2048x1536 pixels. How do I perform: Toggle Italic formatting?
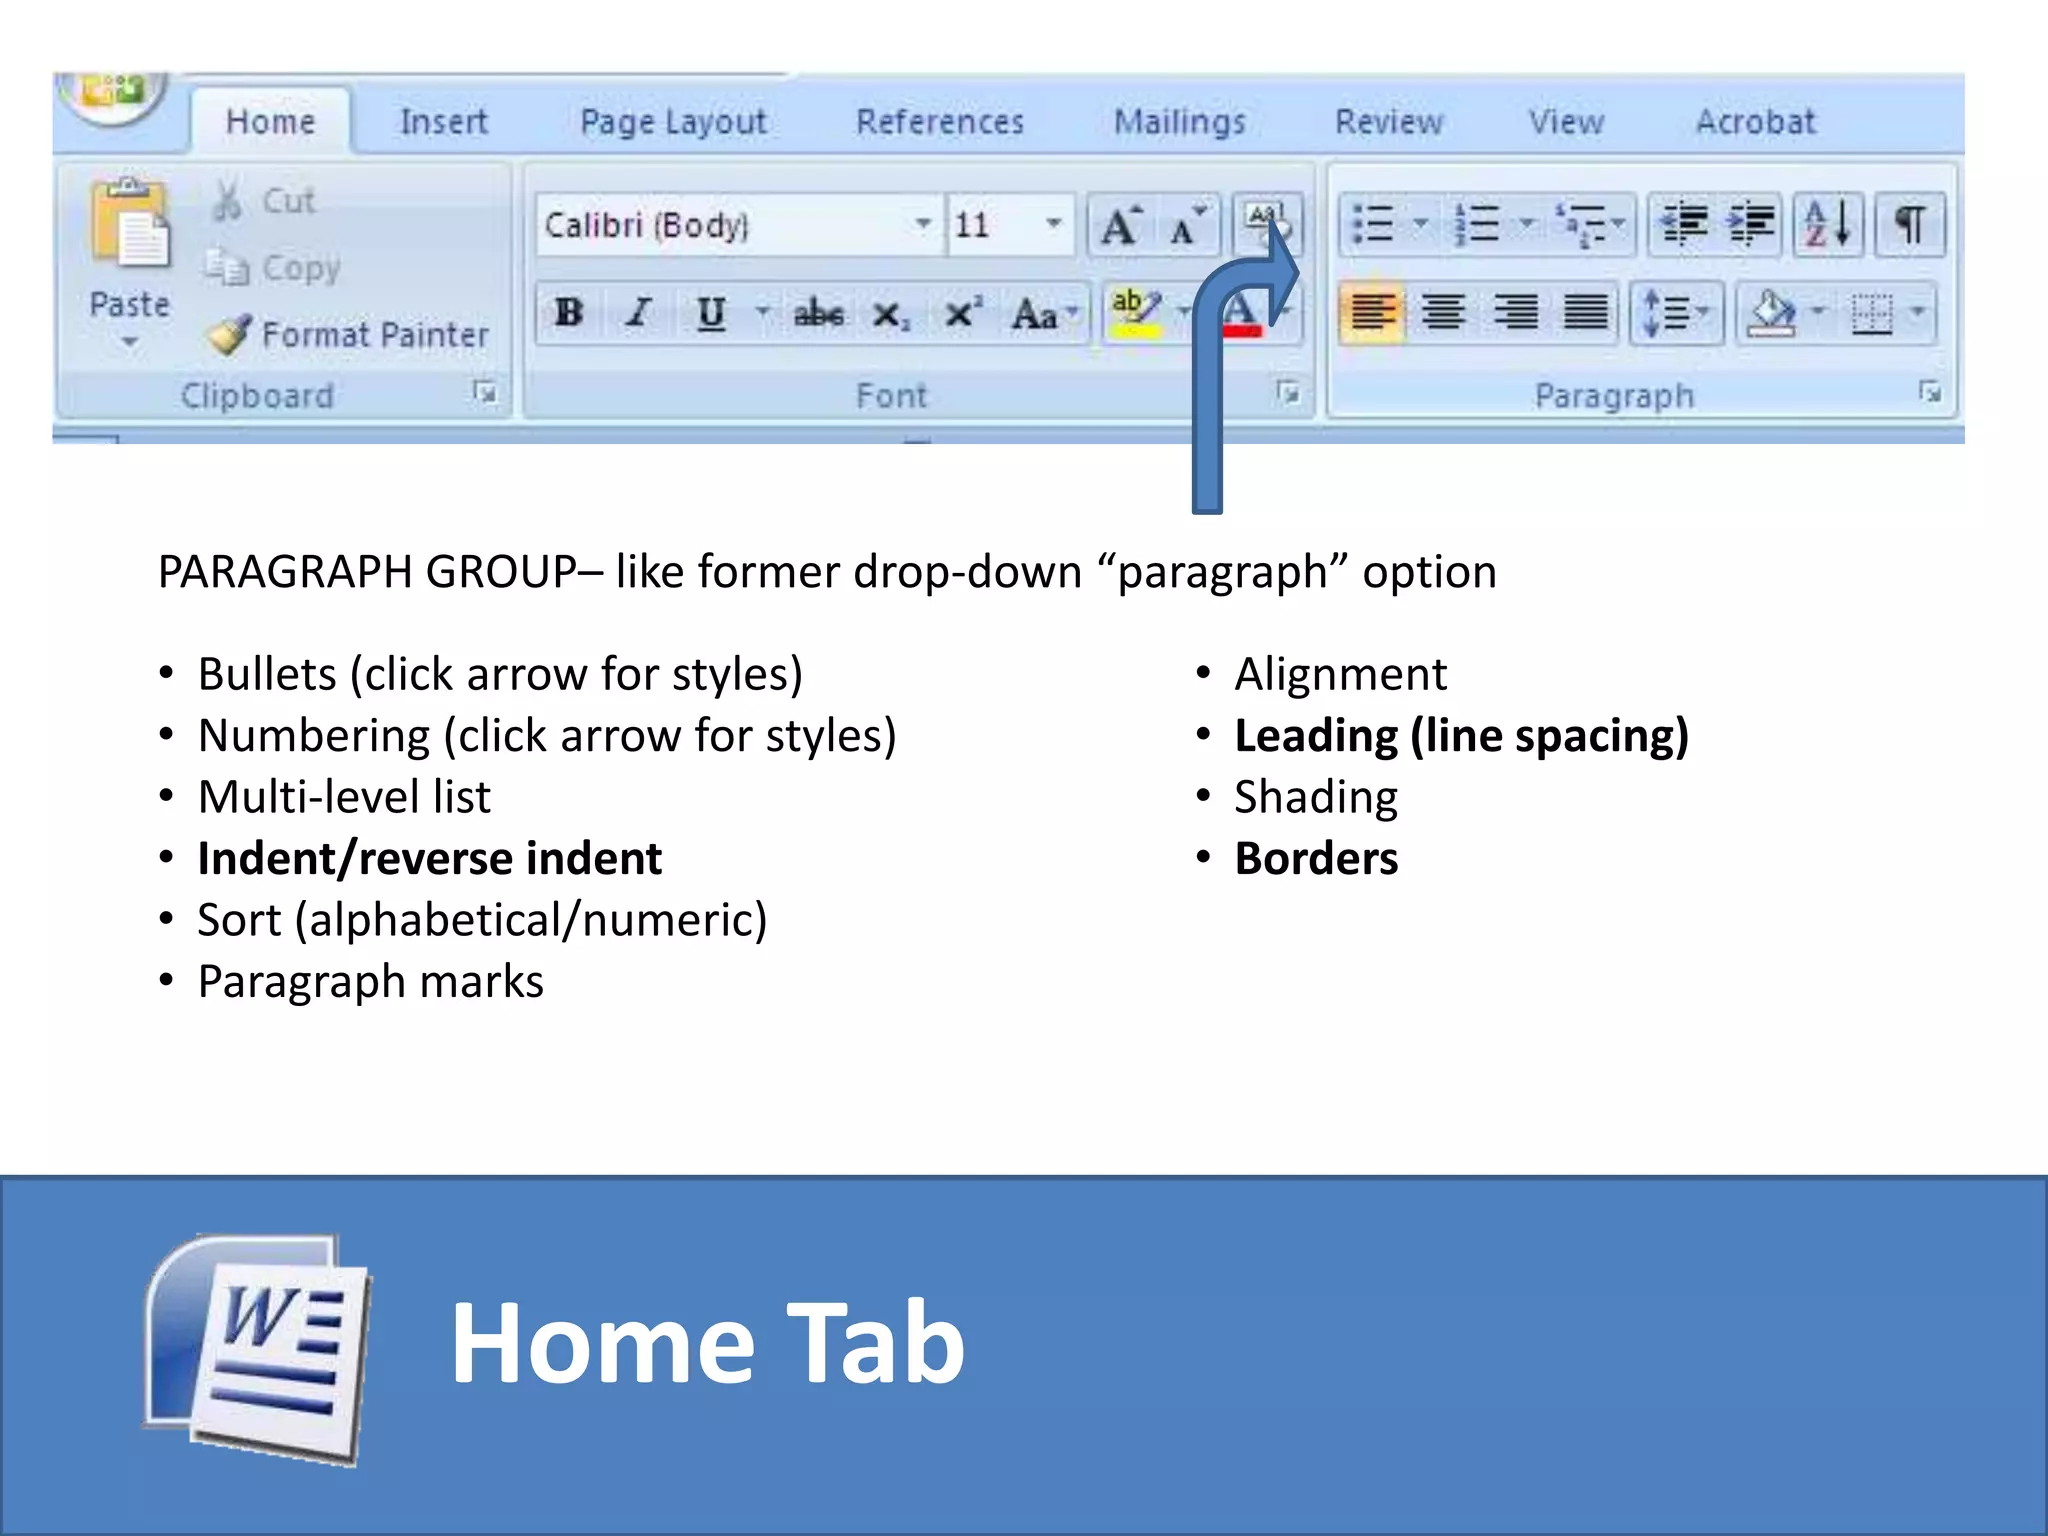(x=638, y=313)
